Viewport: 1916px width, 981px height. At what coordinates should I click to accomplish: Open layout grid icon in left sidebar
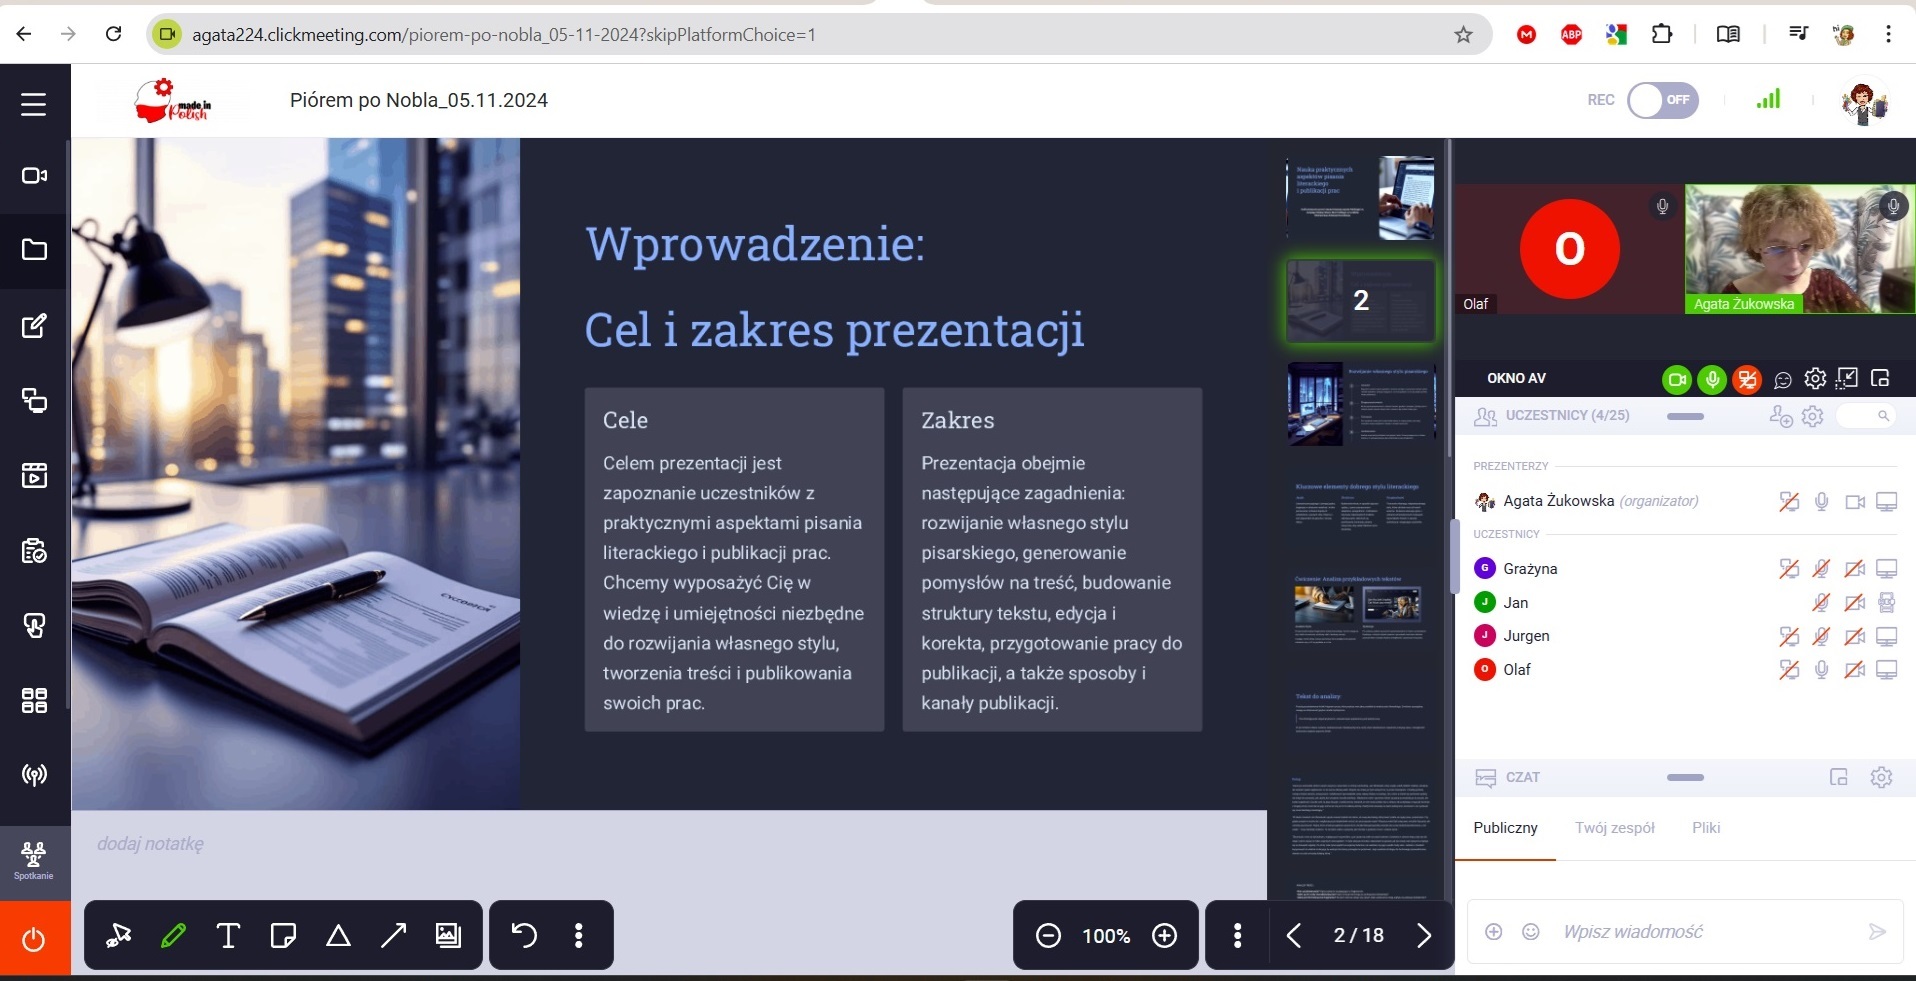coord(34,701)
